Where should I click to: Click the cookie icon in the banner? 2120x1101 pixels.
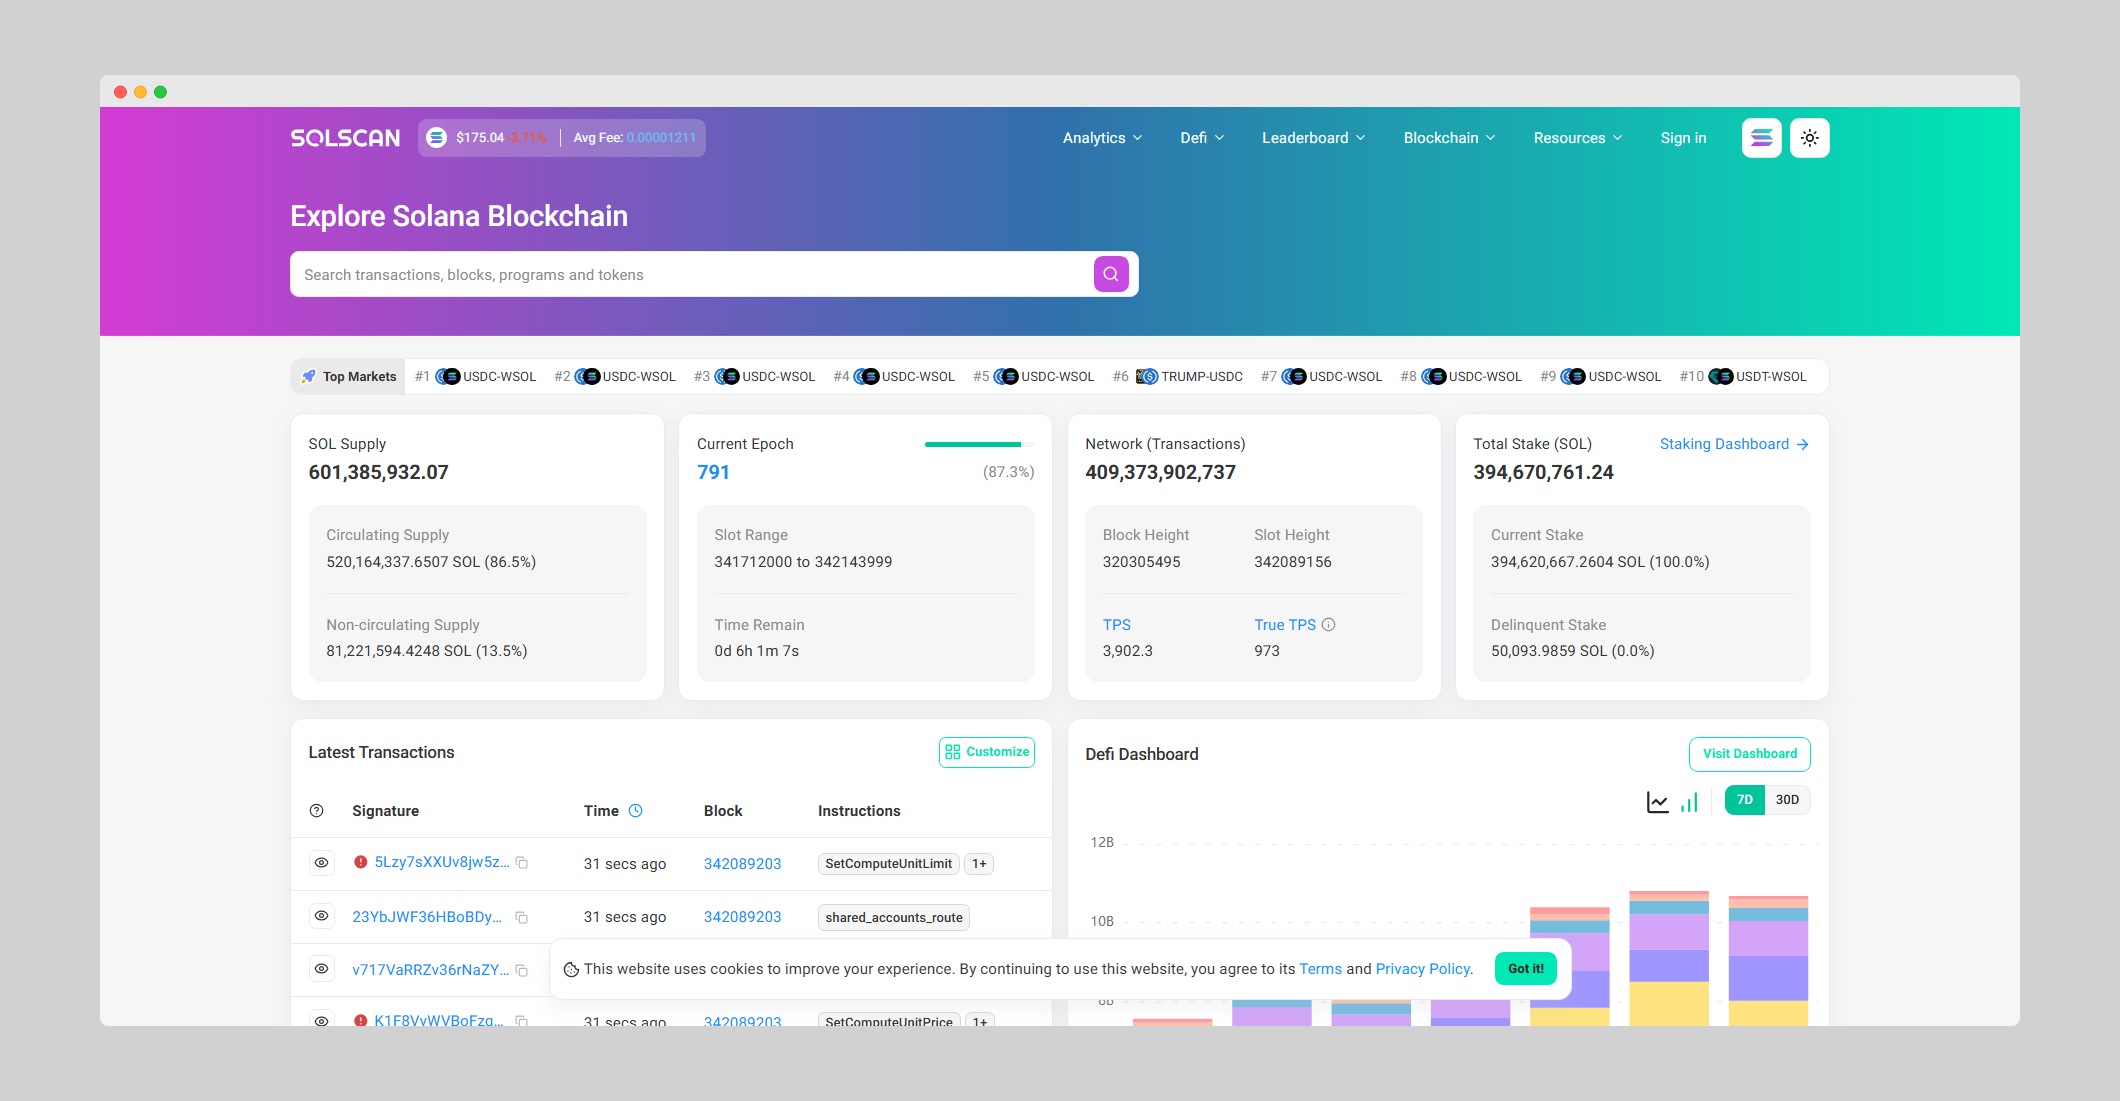[x=571, y=969]
